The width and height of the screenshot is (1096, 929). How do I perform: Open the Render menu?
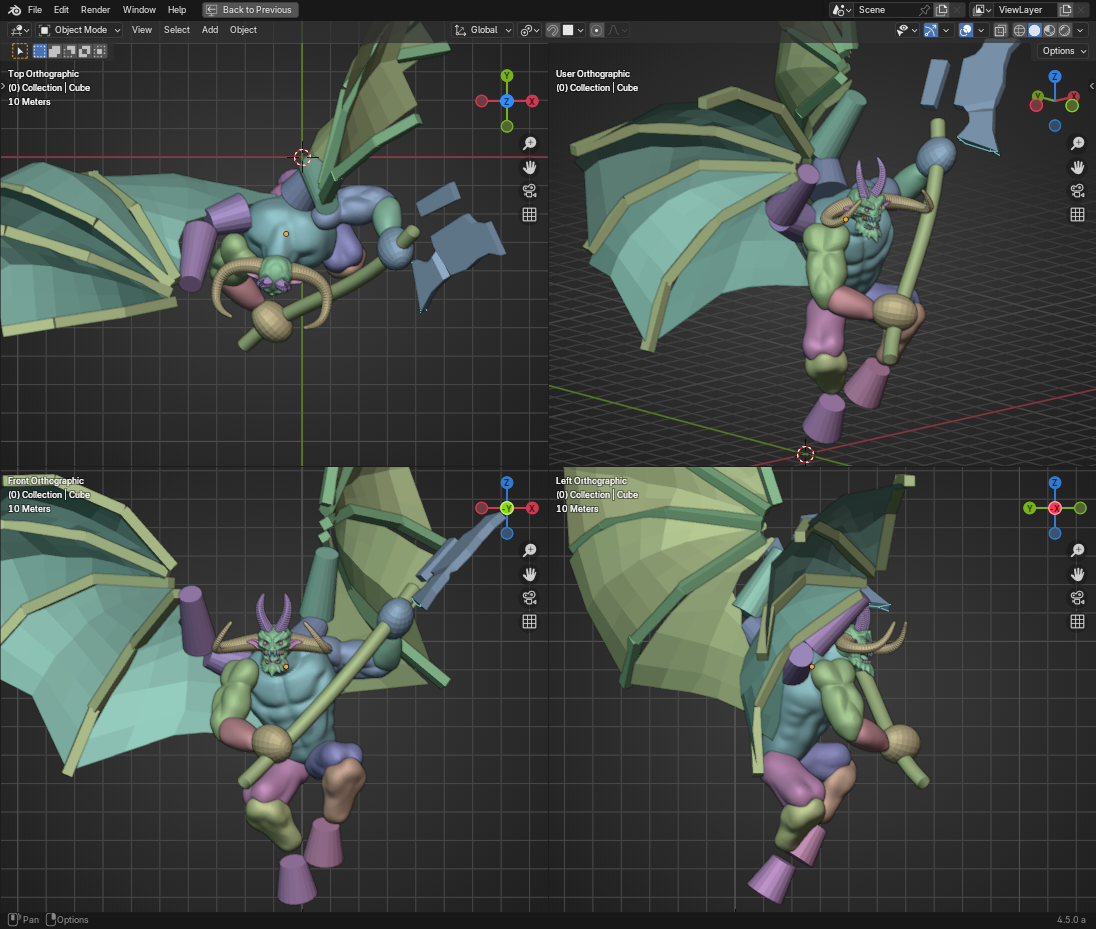pos(95,10)
